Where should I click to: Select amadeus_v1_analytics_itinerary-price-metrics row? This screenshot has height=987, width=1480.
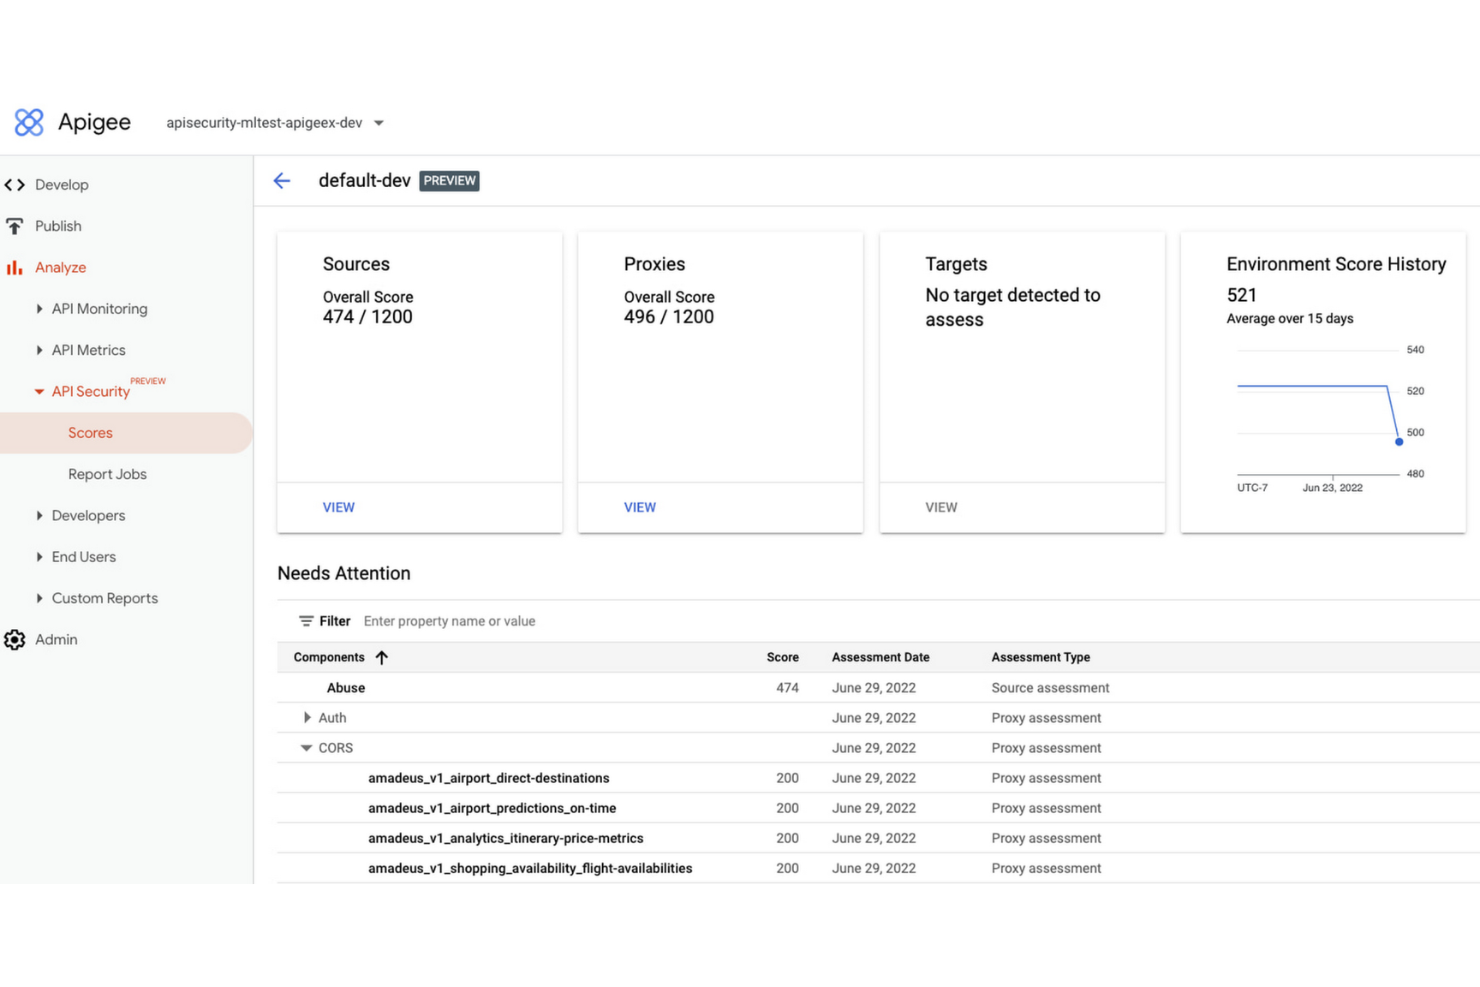pos(878,838)
